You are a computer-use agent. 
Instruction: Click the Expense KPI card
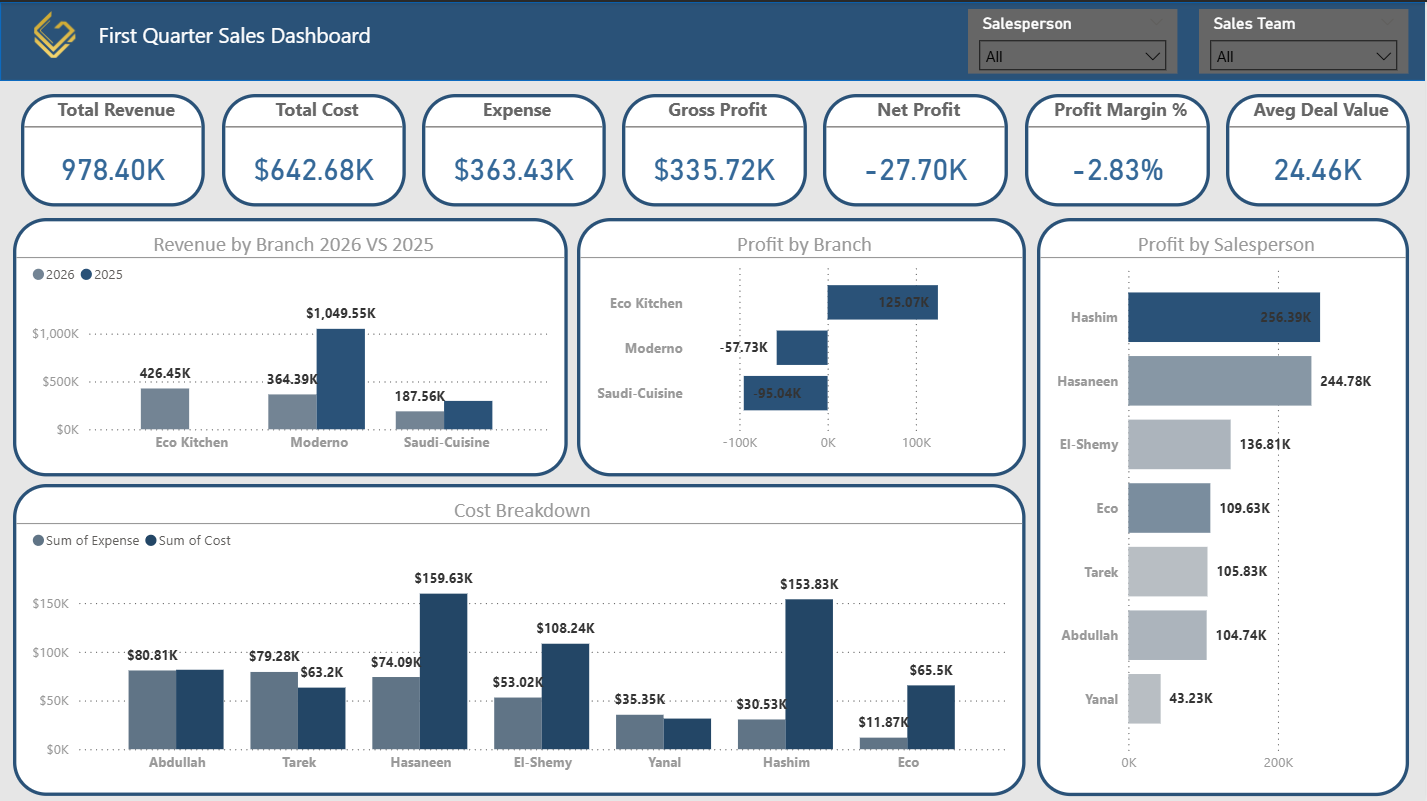[513, 149]
